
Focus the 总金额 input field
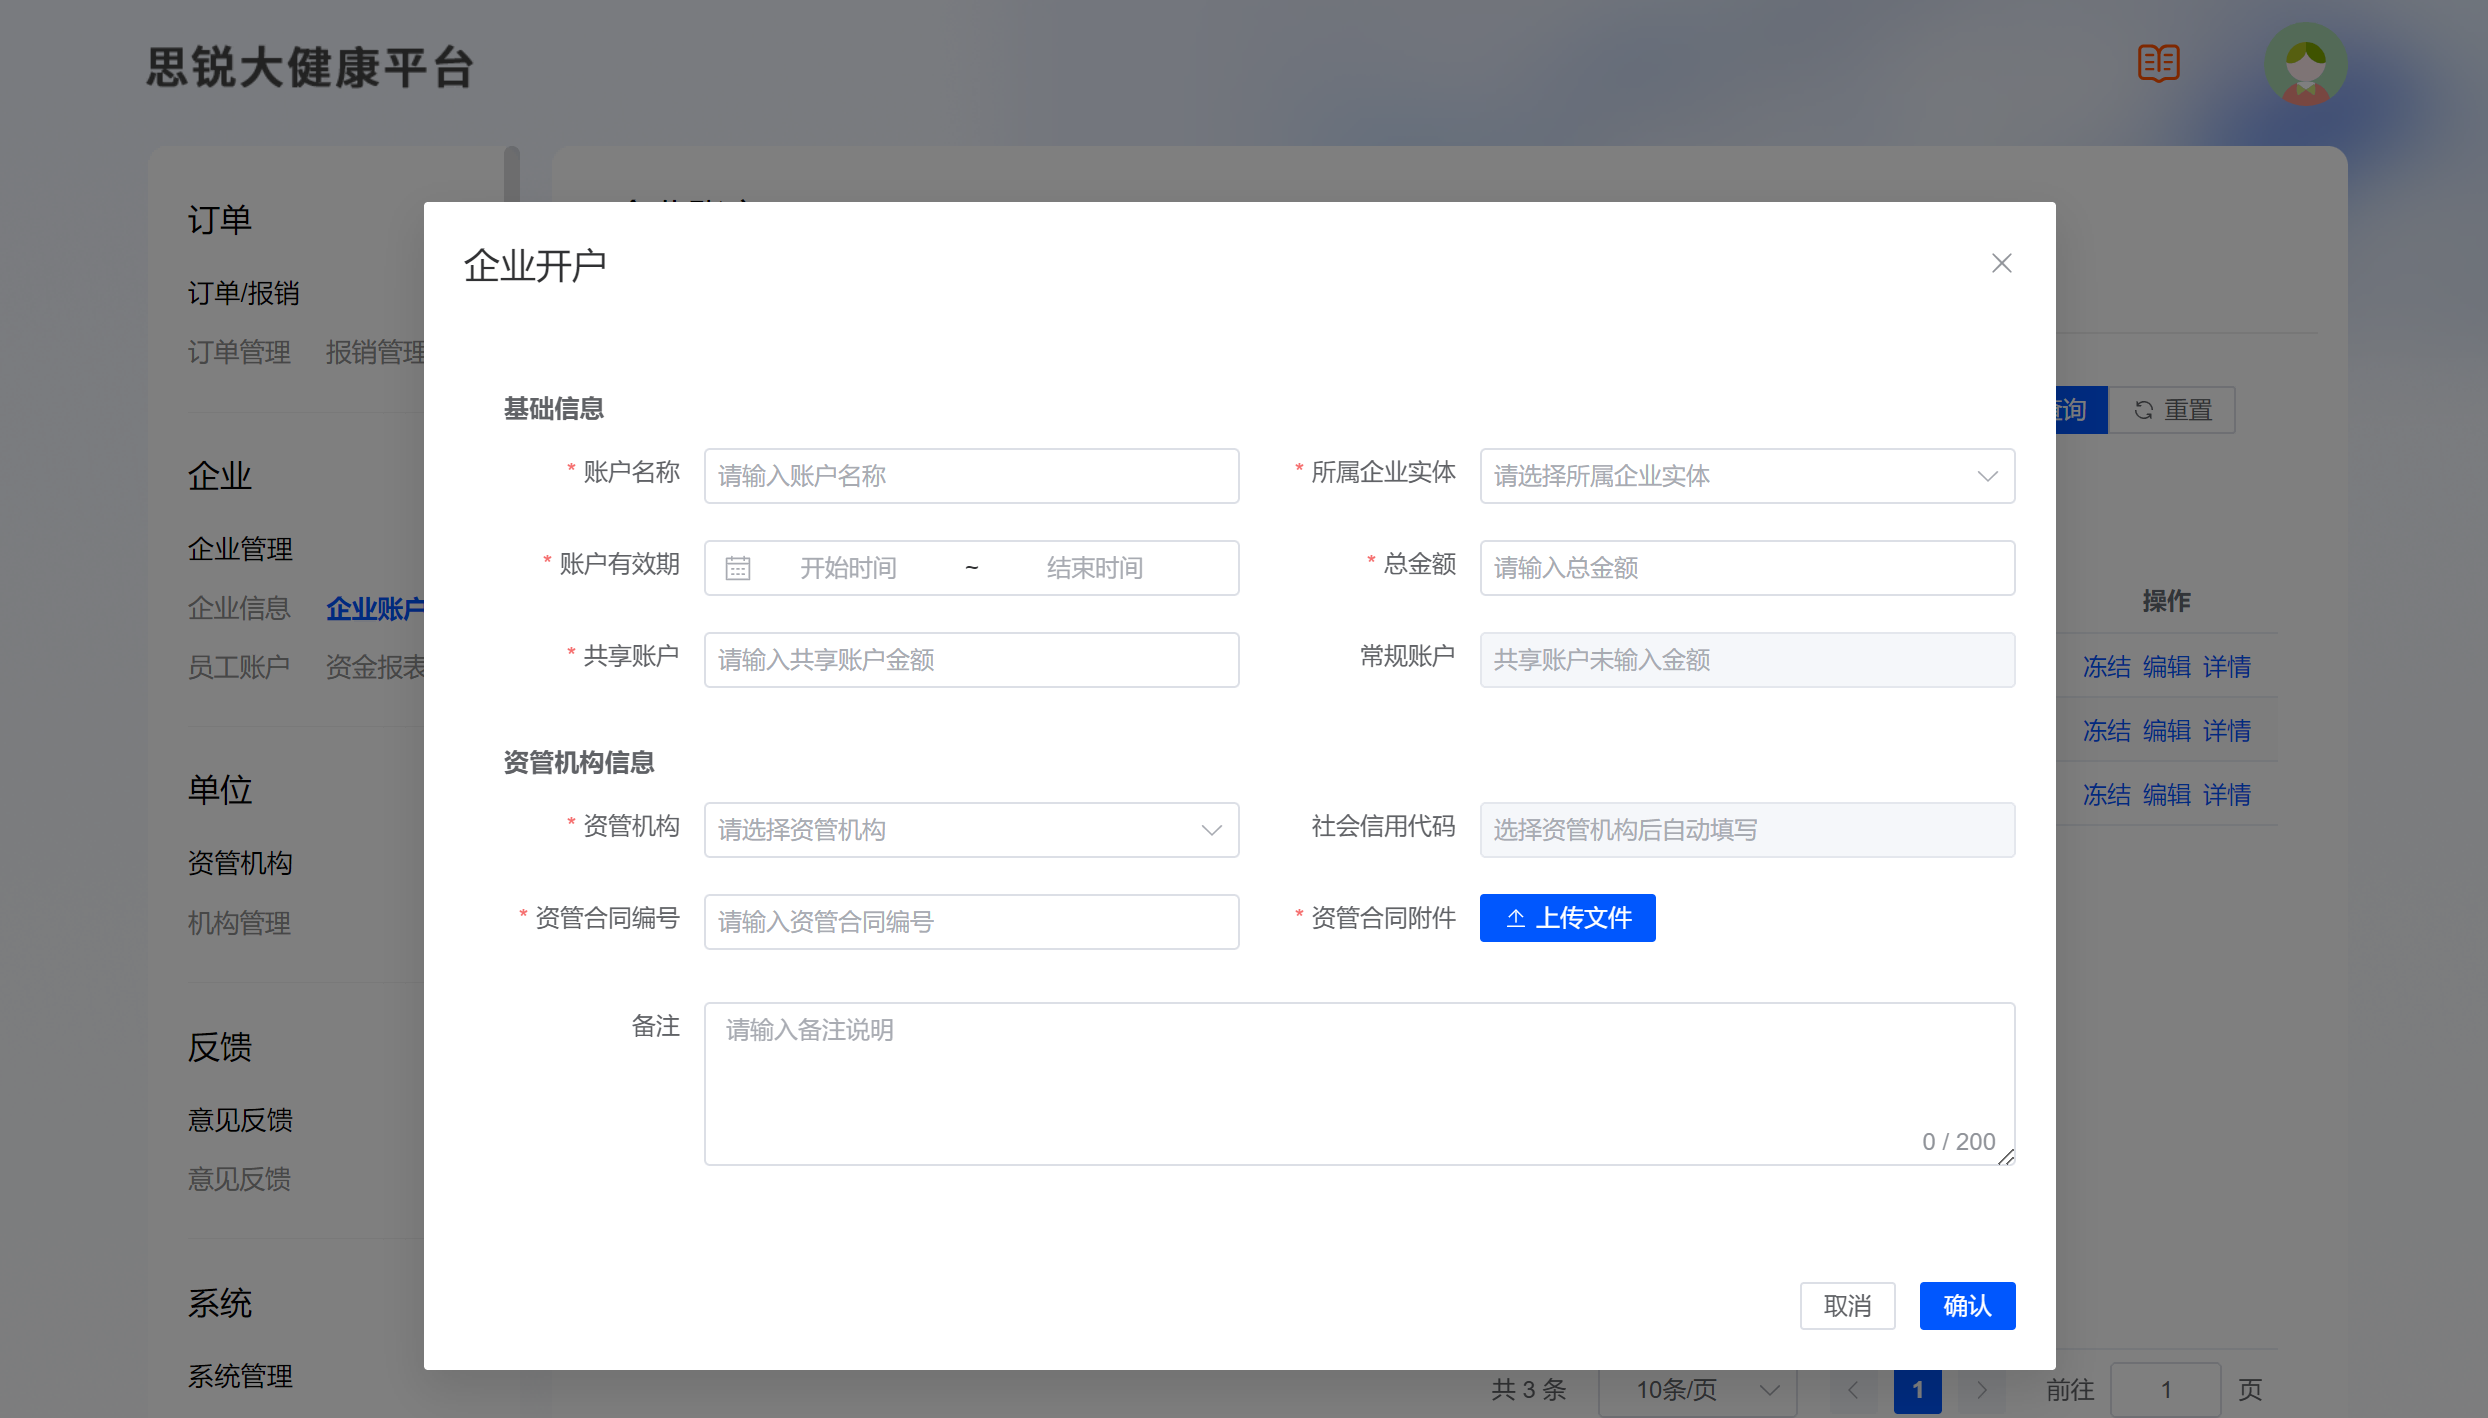[1747, 568]
